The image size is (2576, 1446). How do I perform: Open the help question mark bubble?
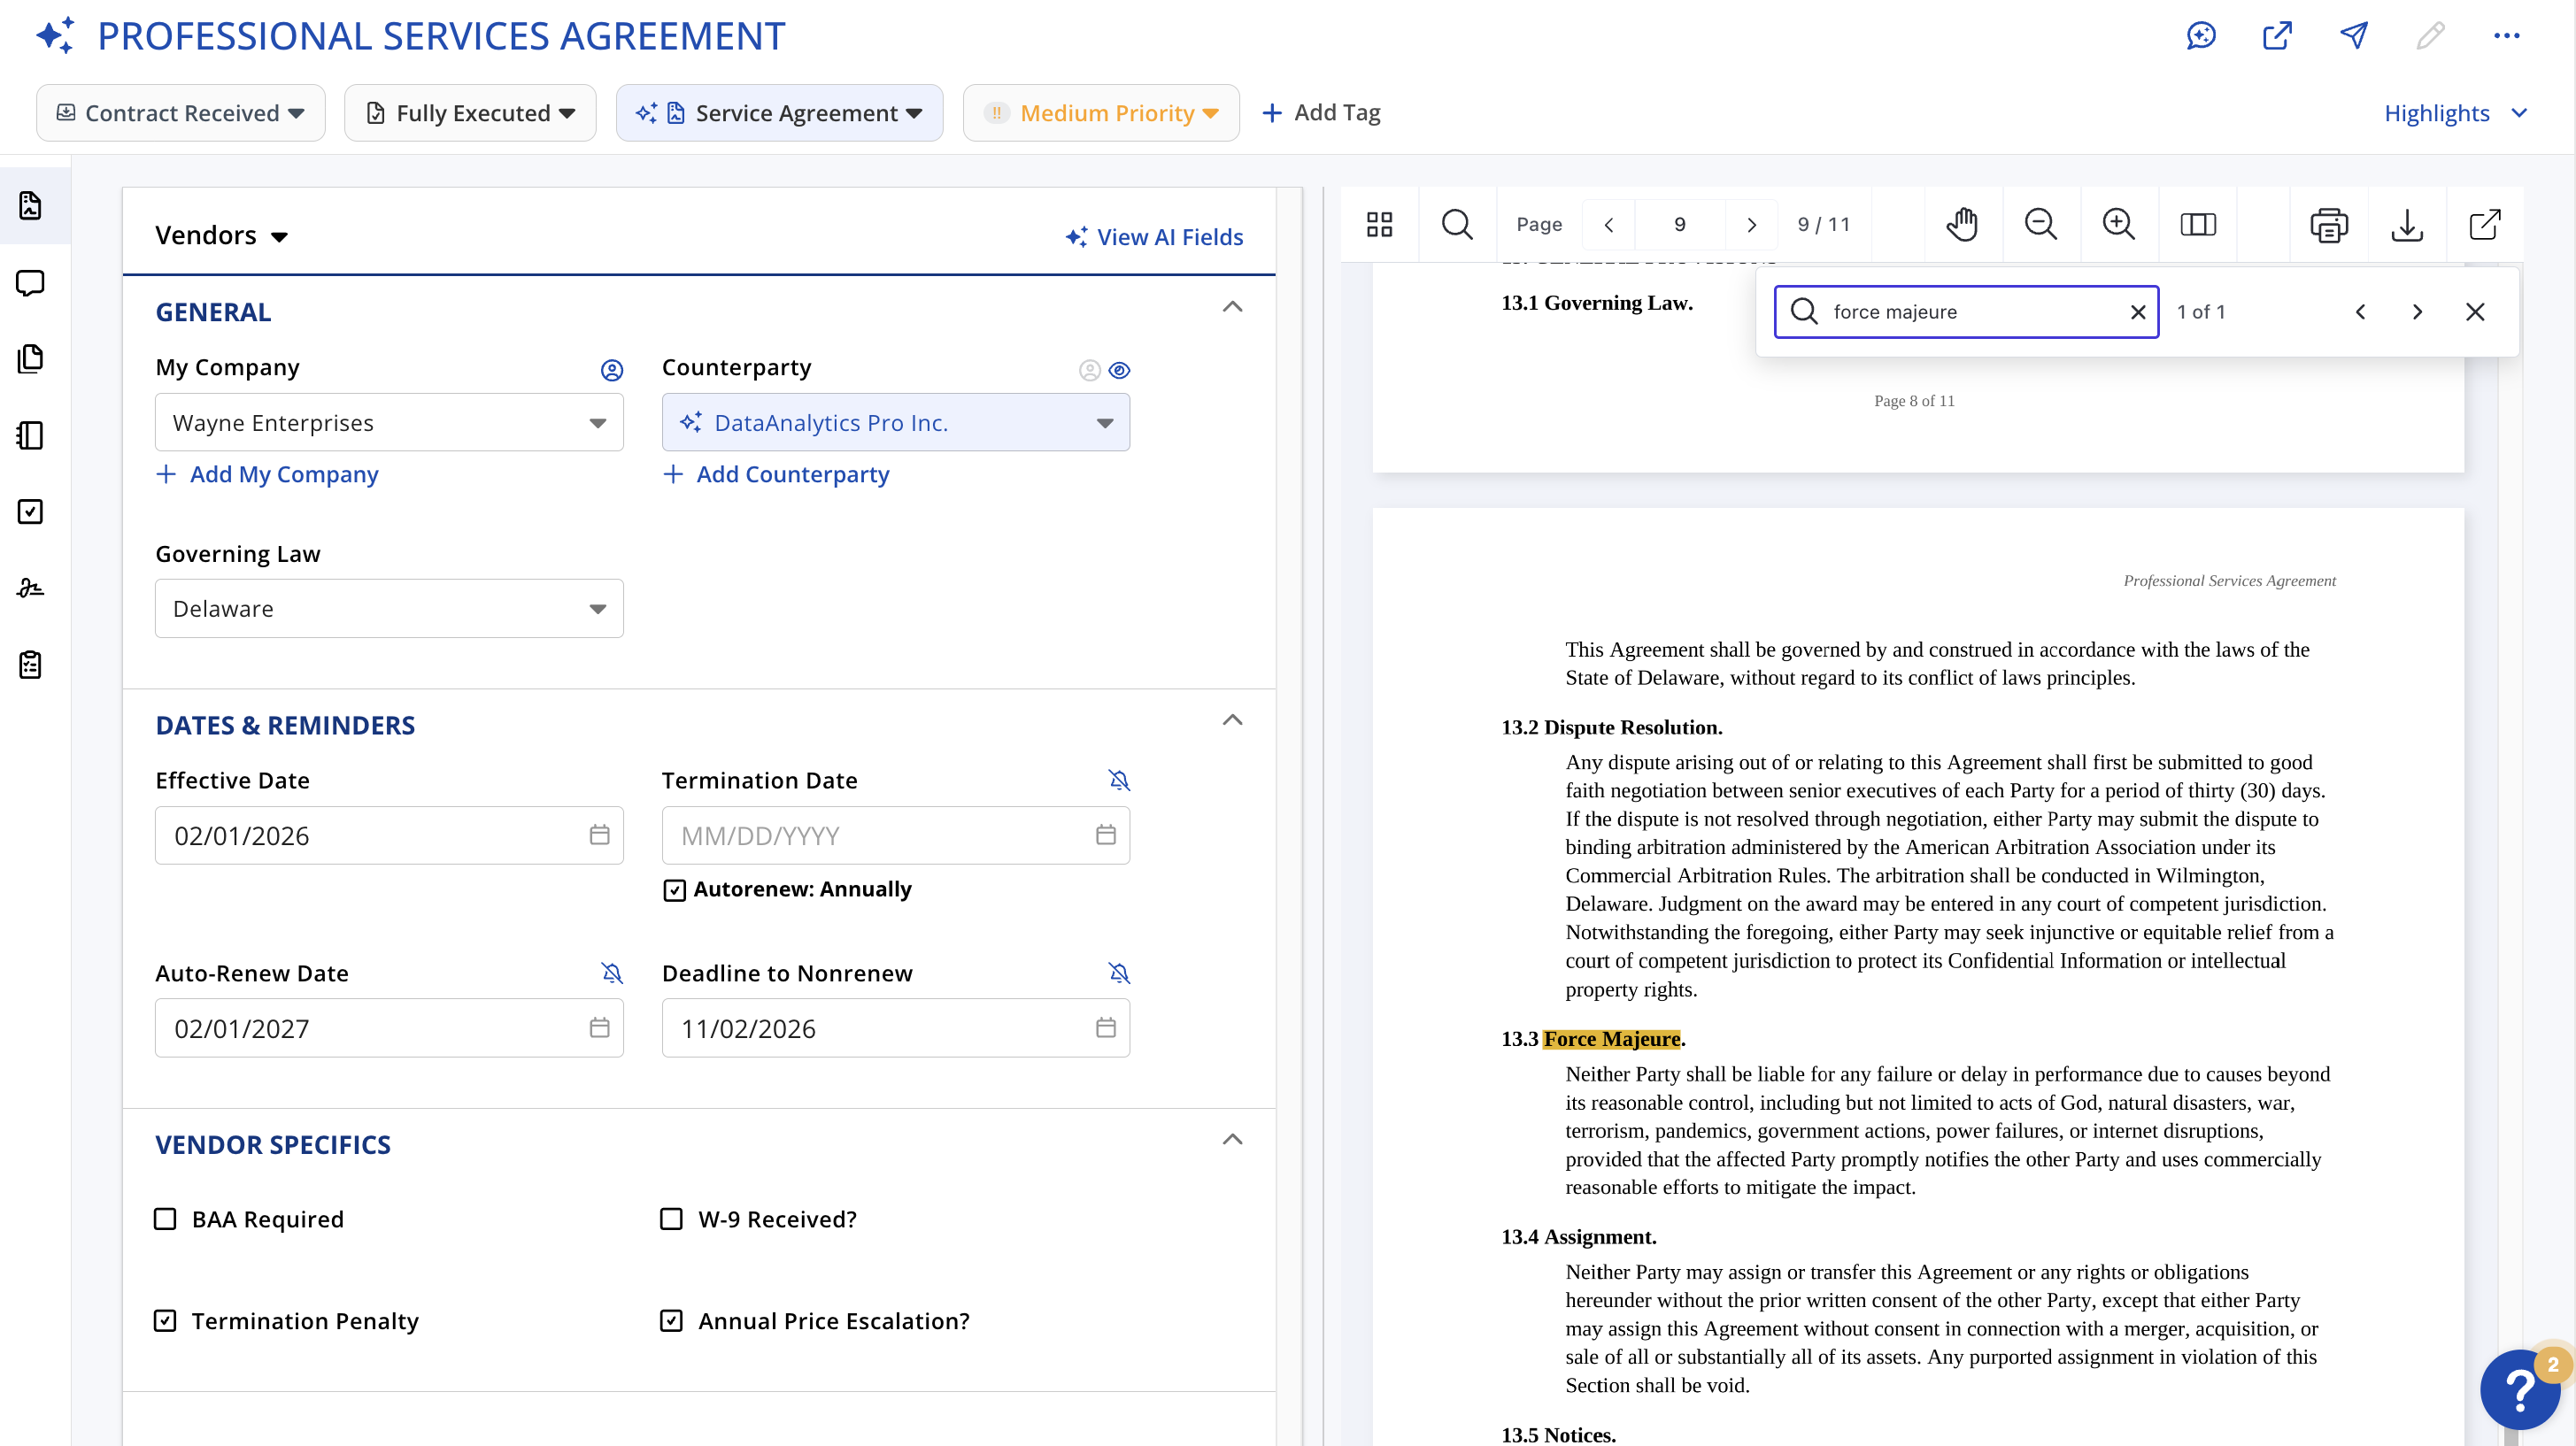[2522, 1391]
